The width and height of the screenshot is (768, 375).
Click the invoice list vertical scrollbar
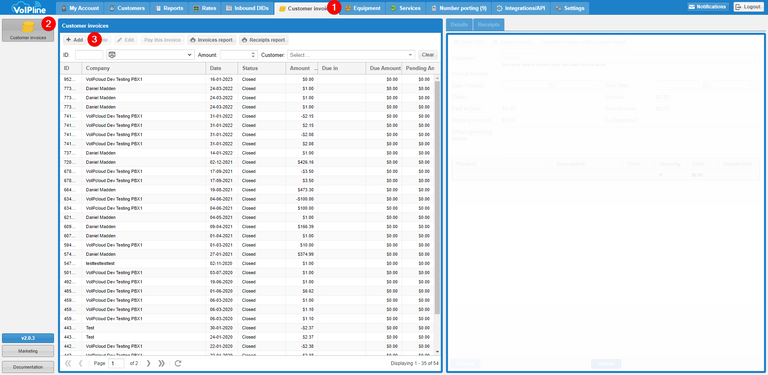[x=437, y=196]
